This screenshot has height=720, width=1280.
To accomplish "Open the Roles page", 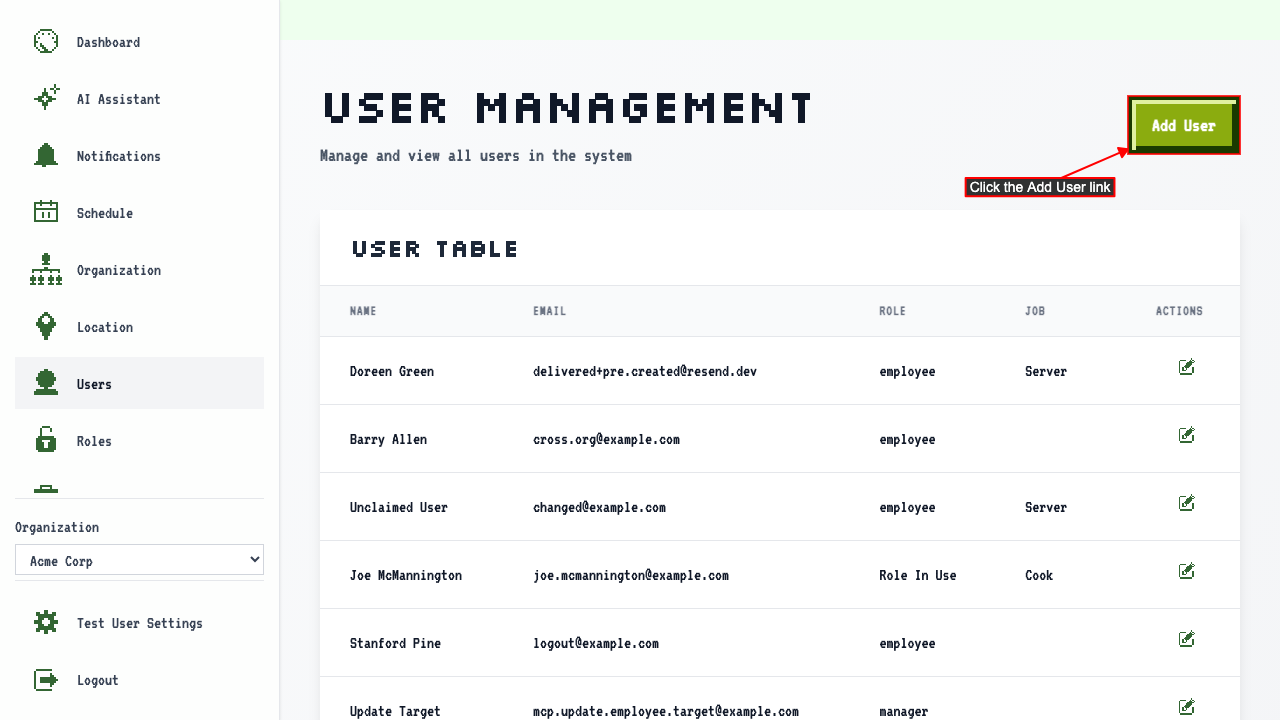I will coord(139,441).
